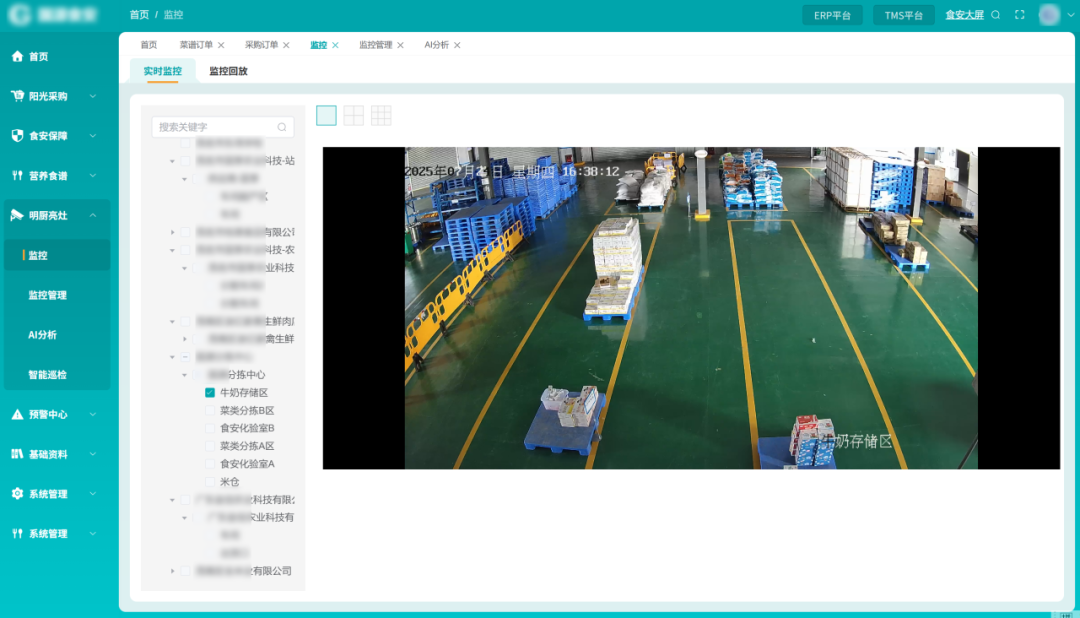The height and width of the screenshot is (618, 1080).
Task: Close the AI分析 tab
Action: (457, 45)
